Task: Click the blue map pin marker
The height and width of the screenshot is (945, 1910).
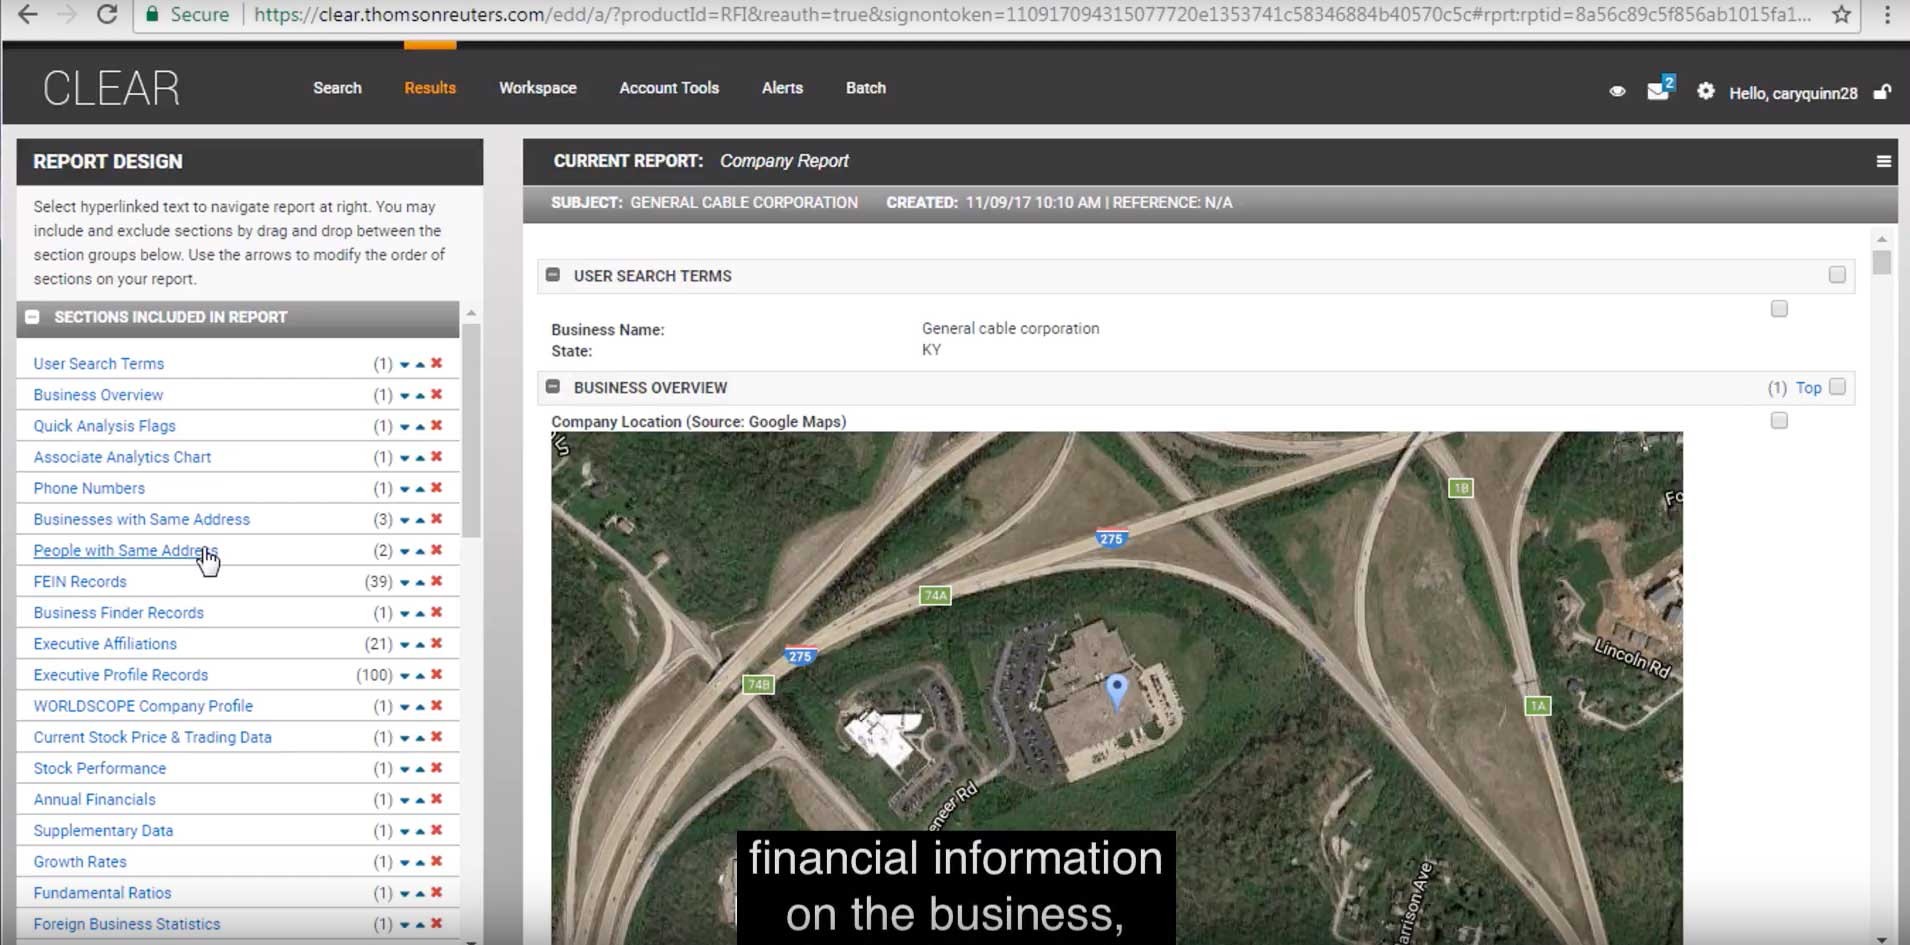Action: 1117,689
